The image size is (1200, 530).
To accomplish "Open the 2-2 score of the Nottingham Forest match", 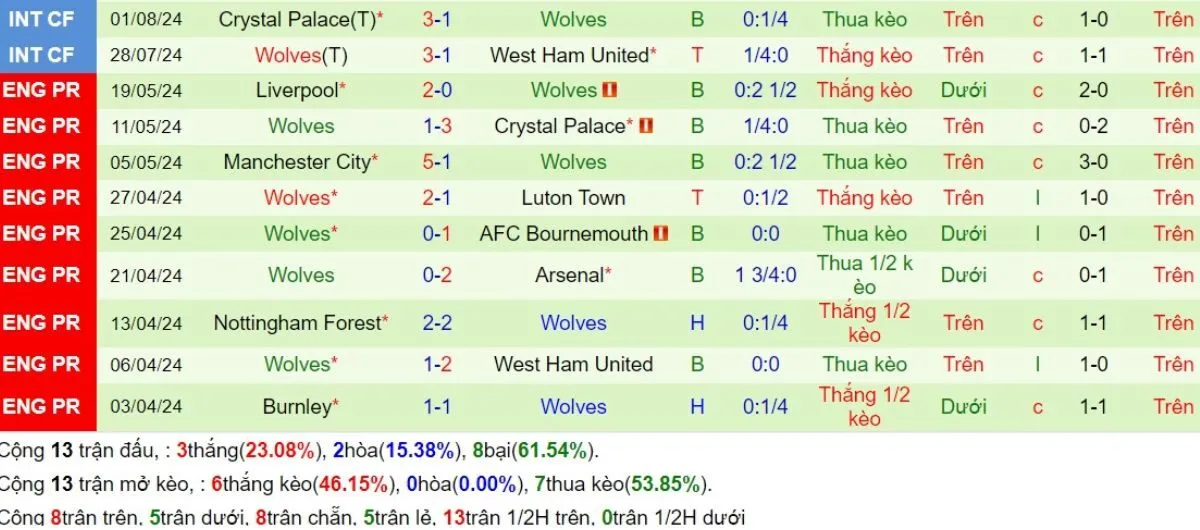I will [x=437, y=323].
